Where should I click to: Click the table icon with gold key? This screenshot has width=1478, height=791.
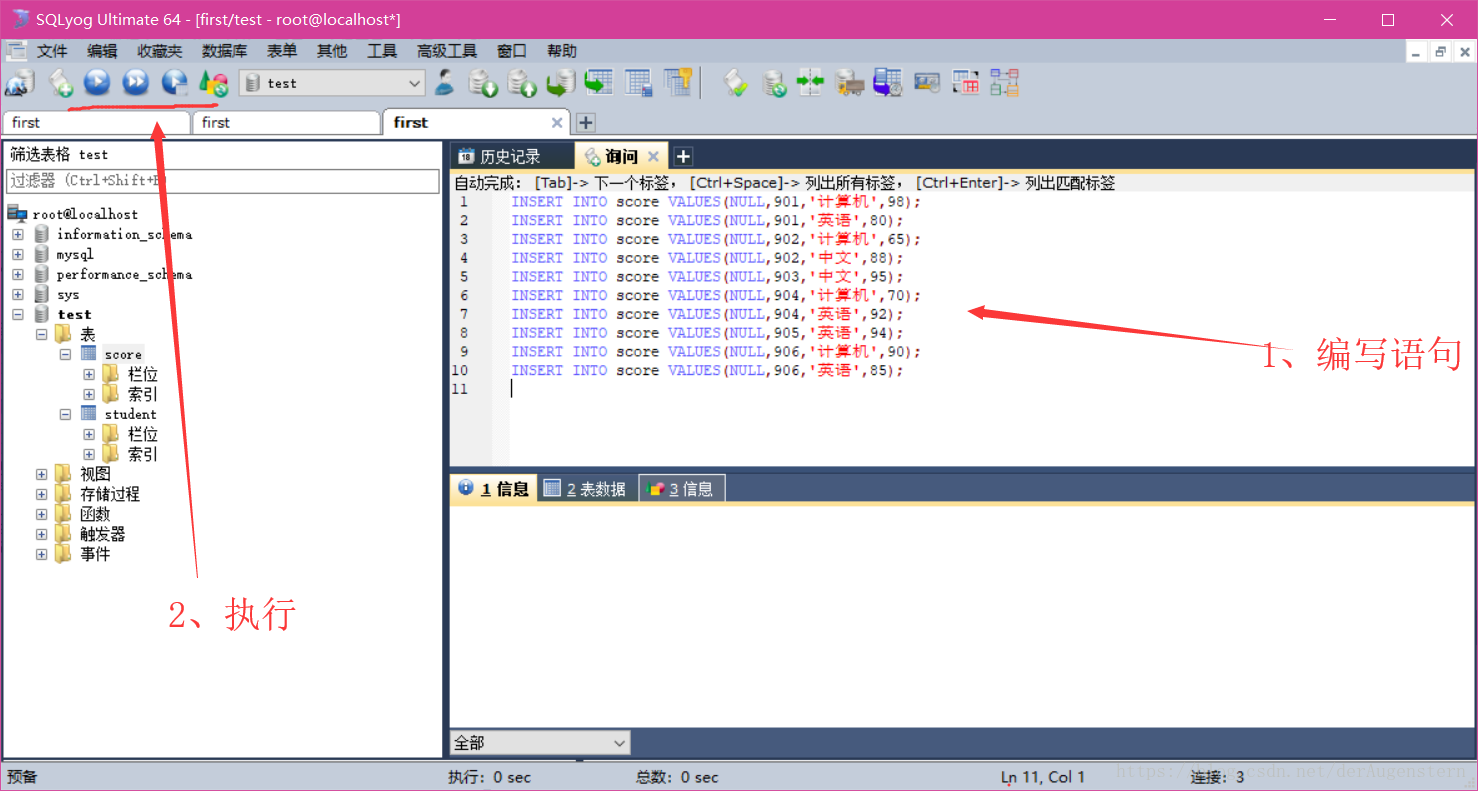coord(678,83)
